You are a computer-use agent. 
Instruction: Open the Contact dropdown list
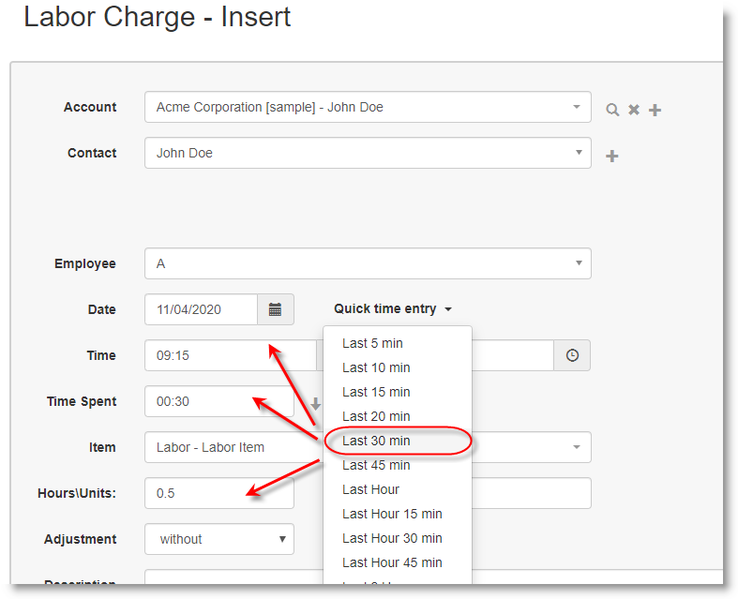point(577,154)
